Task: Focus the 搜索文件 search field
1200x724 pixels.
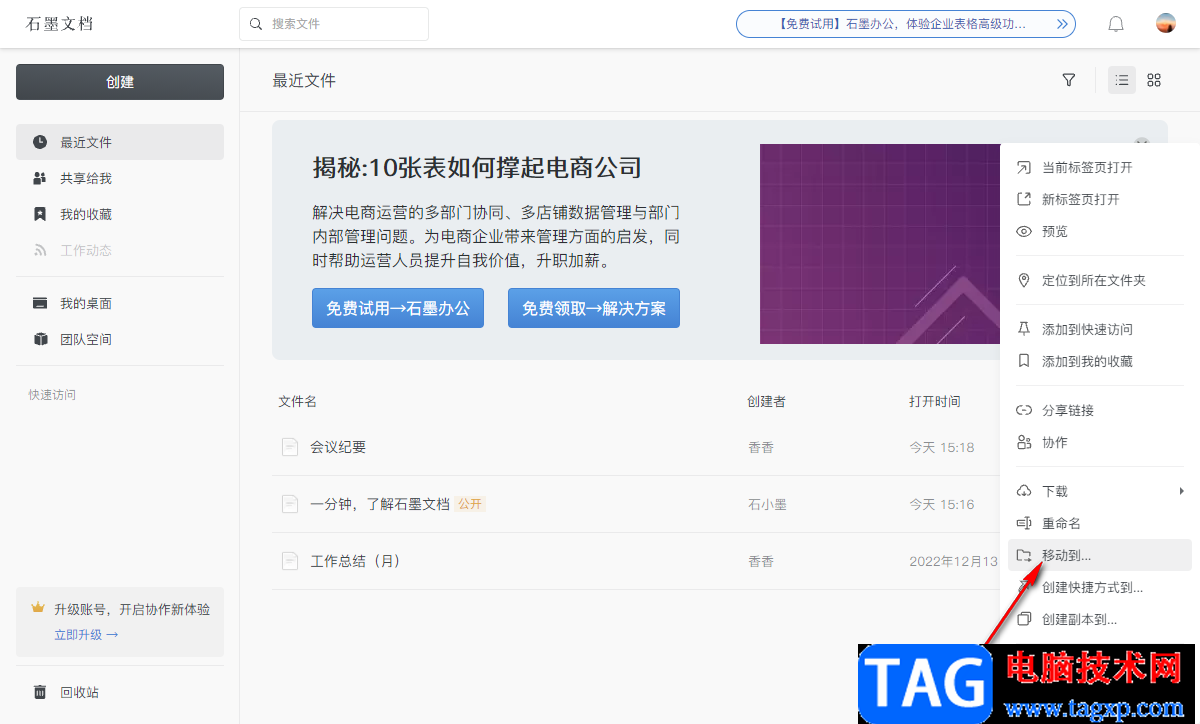Action: coord(334,24)
